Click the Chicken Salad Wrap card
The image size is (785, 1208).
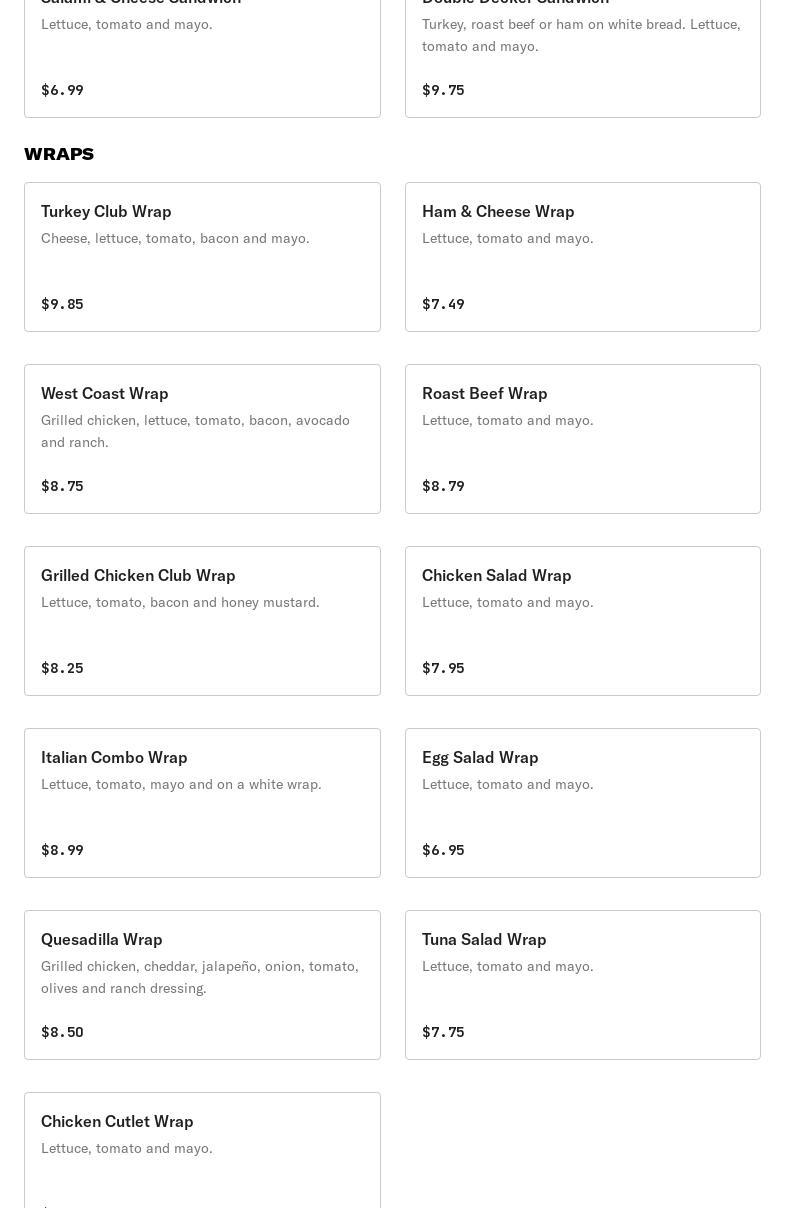click(x=583, y=621)
